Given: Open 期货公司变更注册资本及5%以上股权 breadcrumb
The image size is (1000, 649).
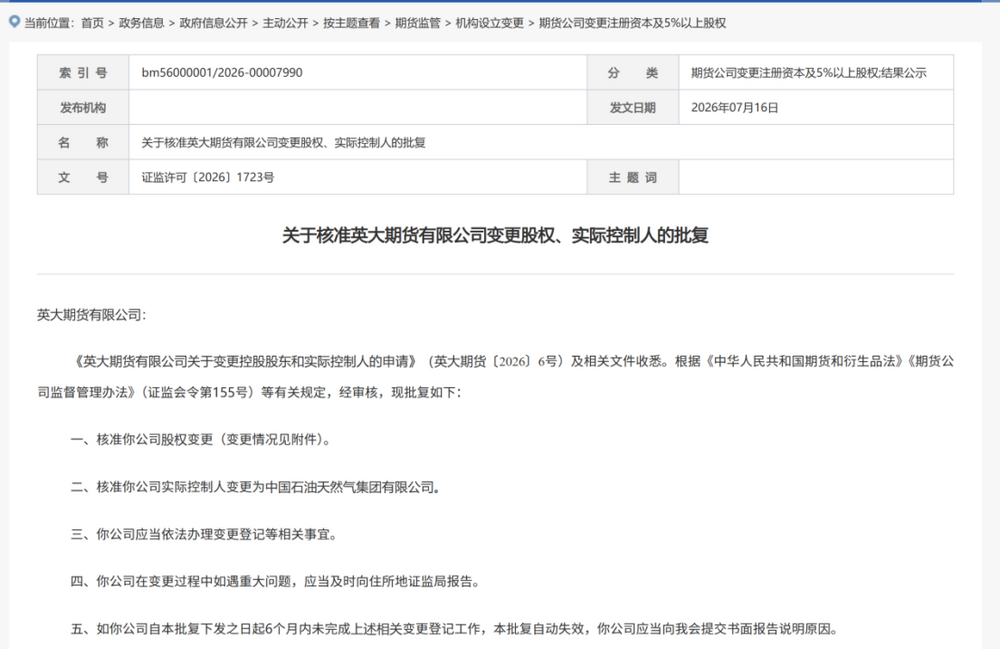Looking at the screenshot, I should 633,23.
